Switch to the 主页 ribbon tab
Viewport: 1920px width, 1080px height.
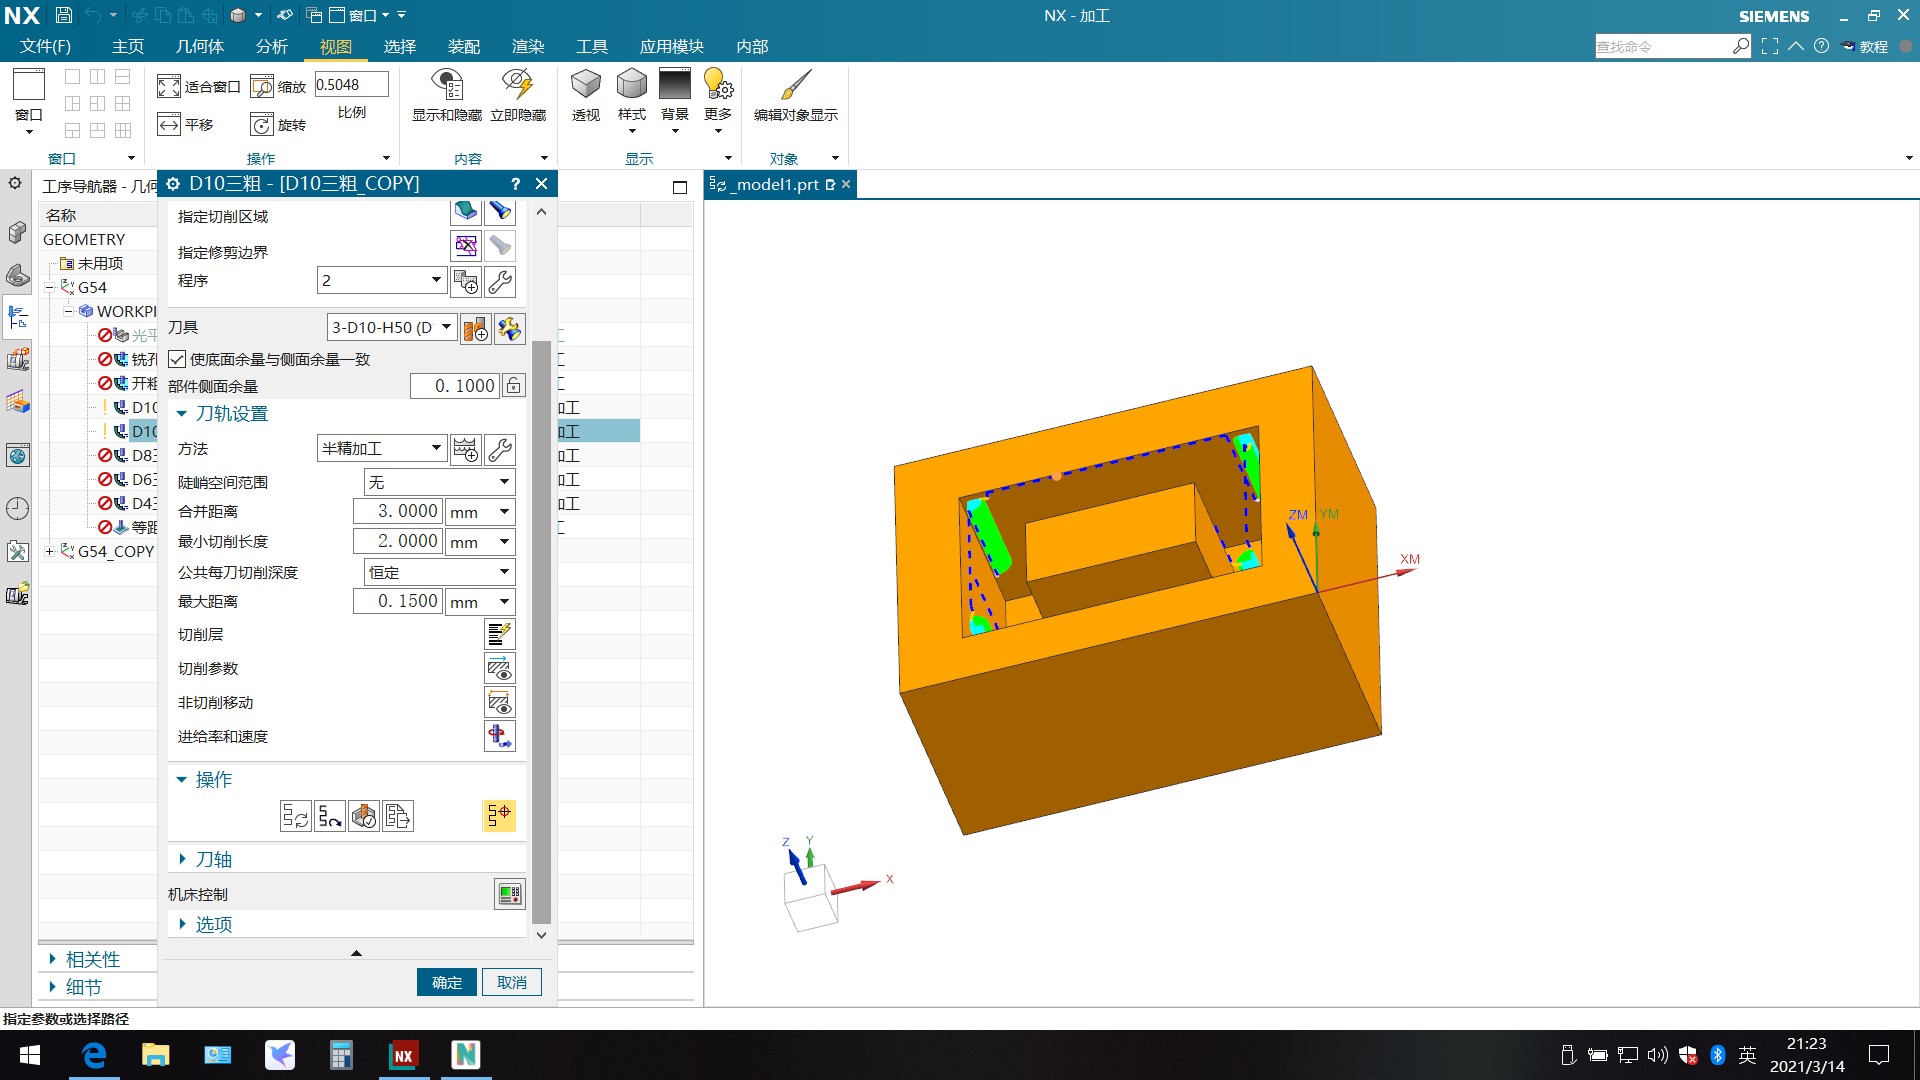[x=127, y=46]
